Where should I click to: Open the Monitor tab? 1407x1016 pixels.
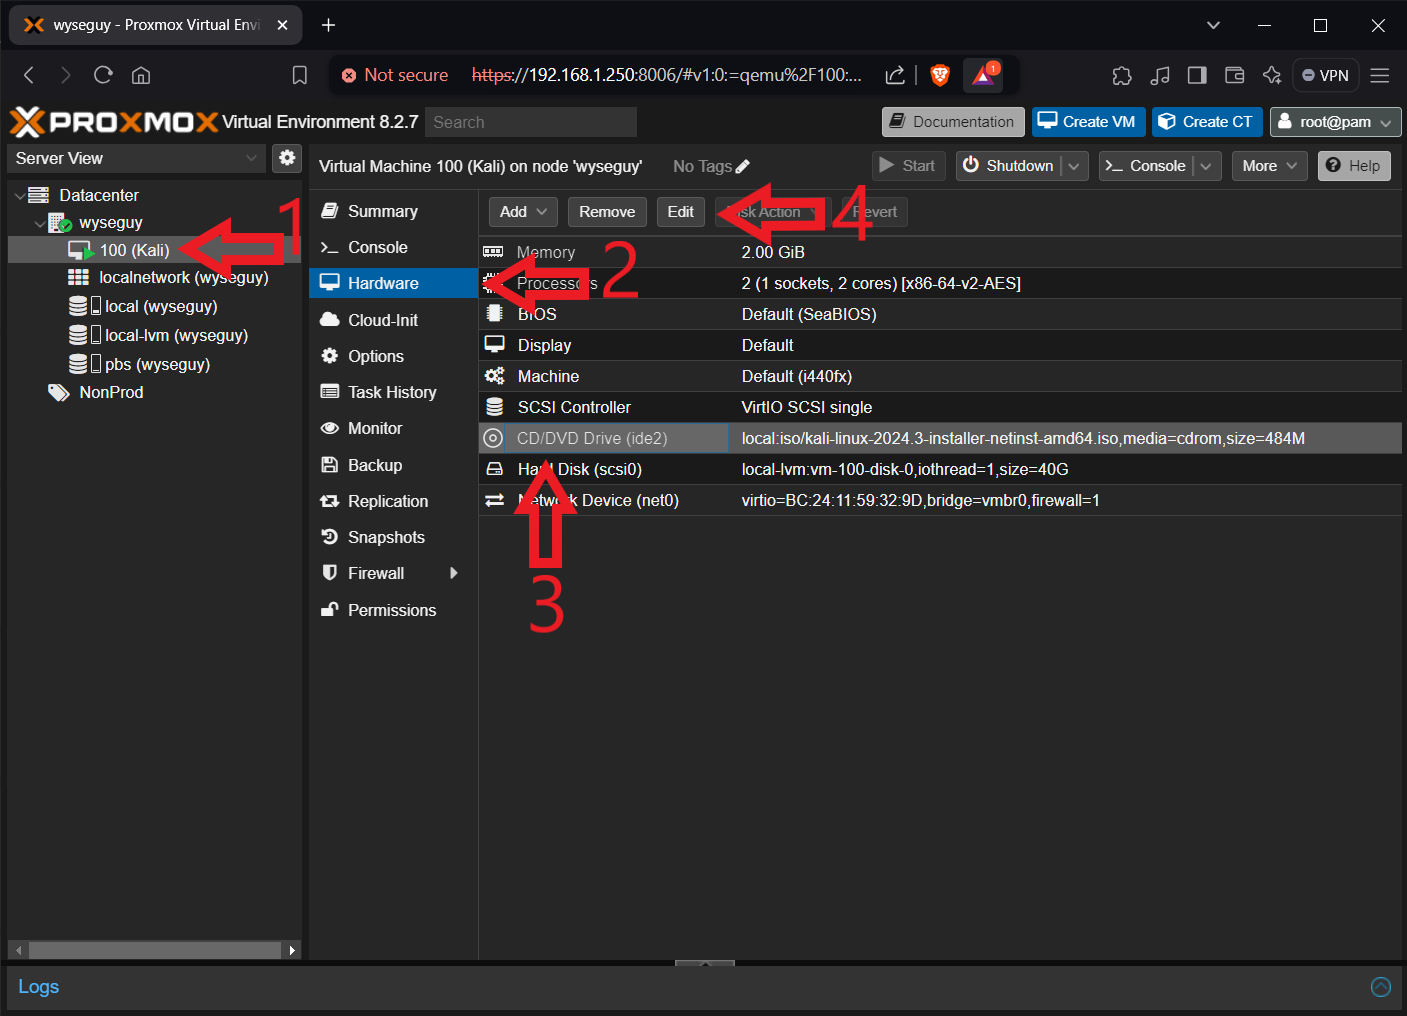[393, 428]
